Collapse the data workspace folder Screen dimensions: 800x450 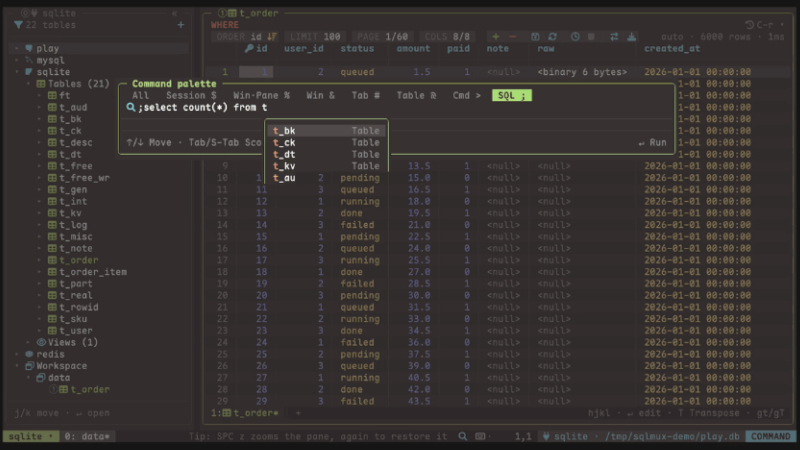pyautogui.click(x=29, y=378)
